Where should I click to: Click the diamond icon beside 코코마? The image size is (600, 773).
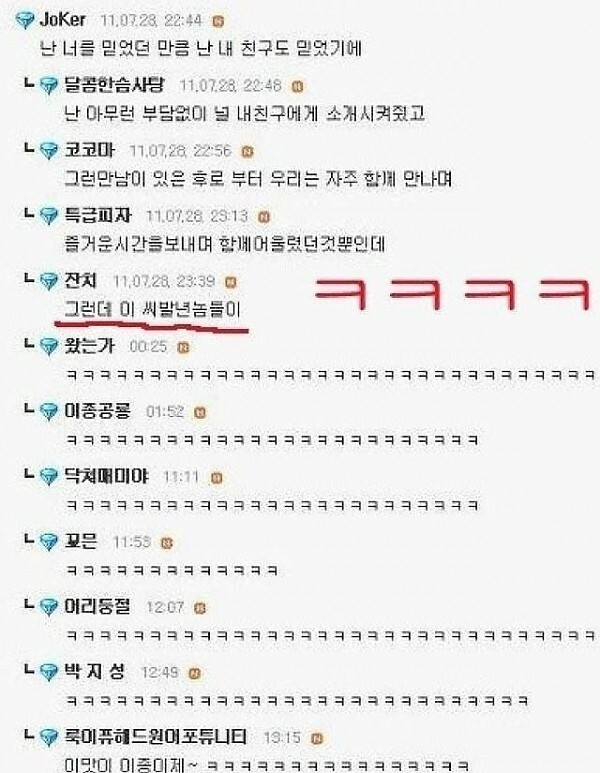(49, 151)
